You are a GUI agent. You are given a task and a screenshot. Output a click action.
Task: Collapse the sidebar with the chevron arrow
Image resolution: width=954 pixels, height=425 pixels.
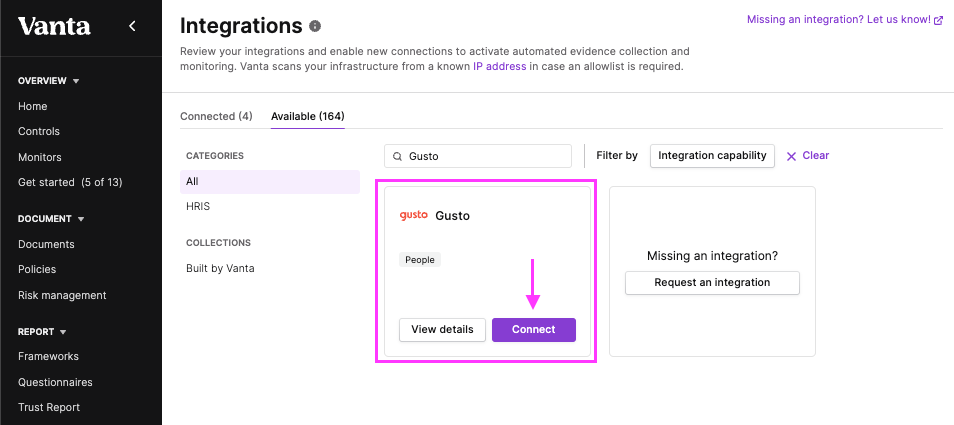pyautogui.click(x=132, y=26)
